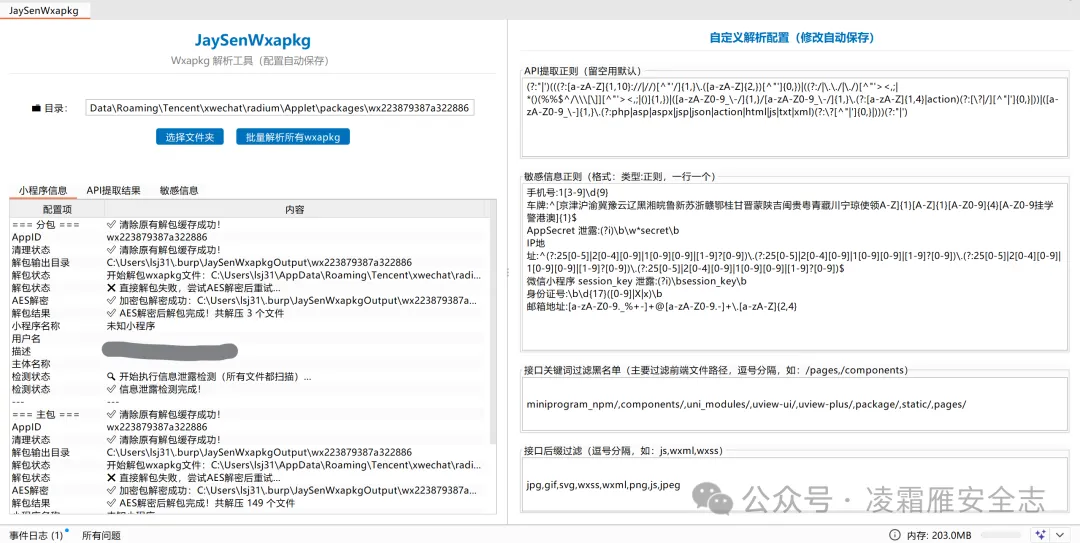Viewport: 1080px width, 543px height.
Task: Focus the 目录 path input field
Action: click(280, 107)
